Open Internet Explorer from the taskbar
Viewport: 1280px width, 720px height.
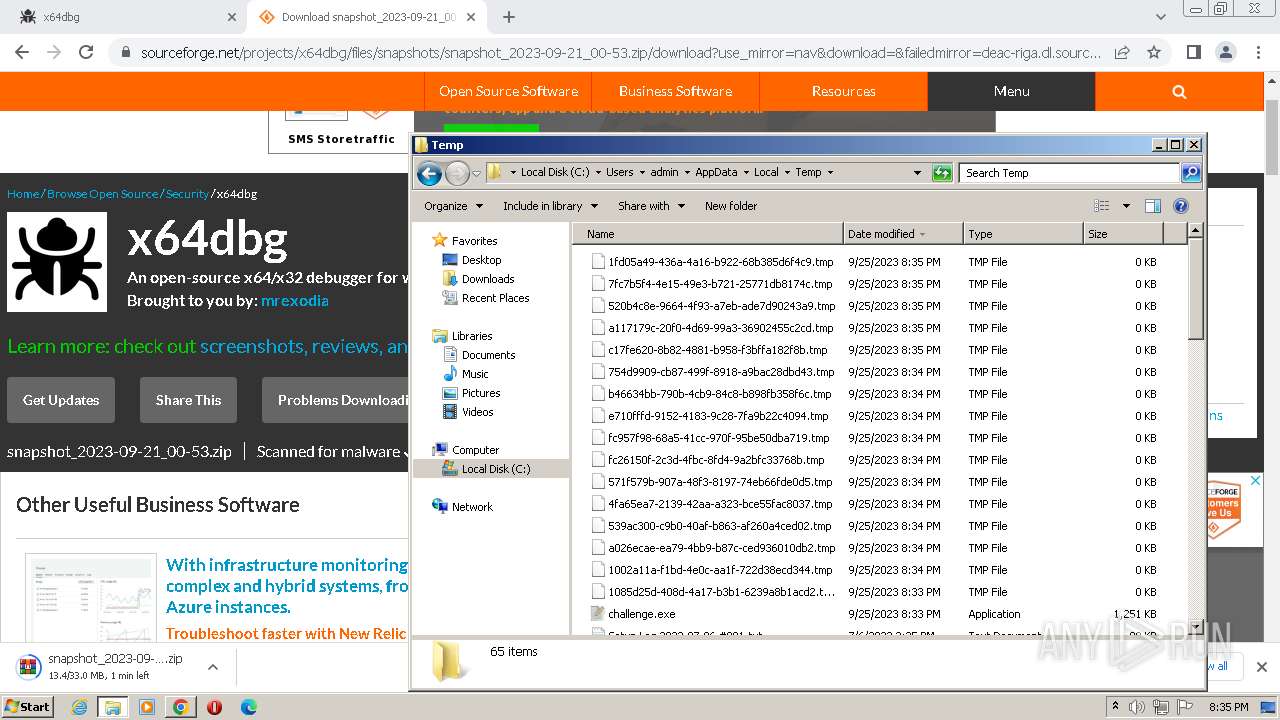(x=79, y=707)
